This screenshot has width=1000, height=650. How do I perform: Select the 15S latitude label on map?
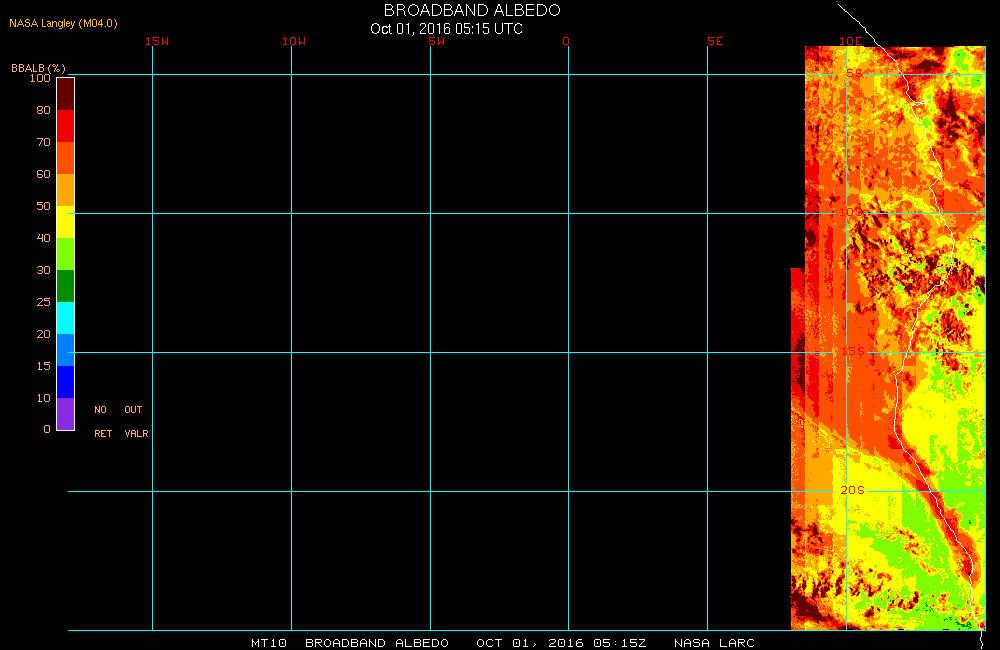point(851,351)
